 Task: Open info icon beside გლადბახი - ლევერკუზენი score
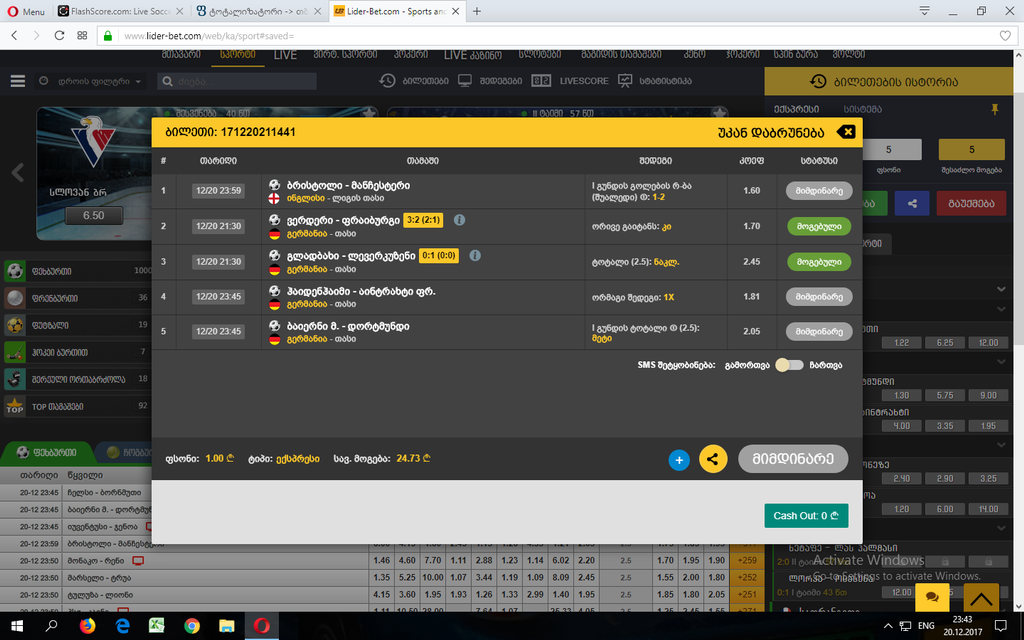click(x=475, y=255)
